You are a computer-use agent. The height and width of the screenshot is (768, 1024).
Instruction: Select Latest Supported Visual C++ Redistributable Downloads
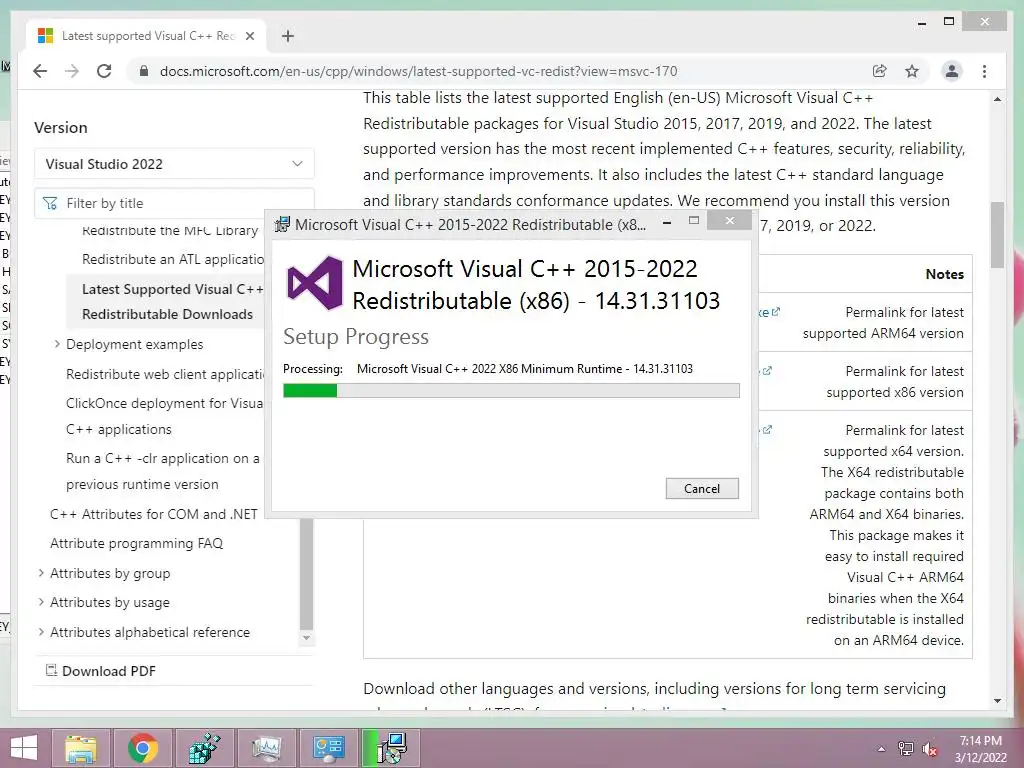(172, 302)
